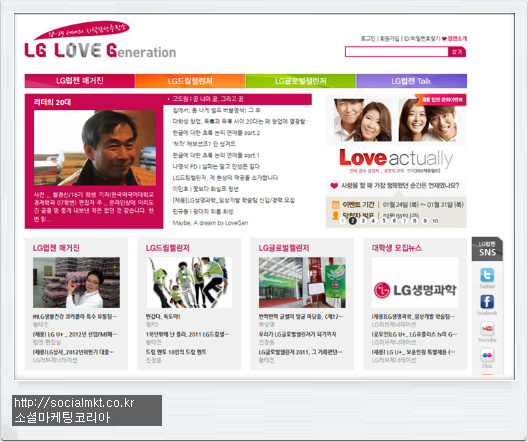Open the 이민호 headline

pos(205,189)
